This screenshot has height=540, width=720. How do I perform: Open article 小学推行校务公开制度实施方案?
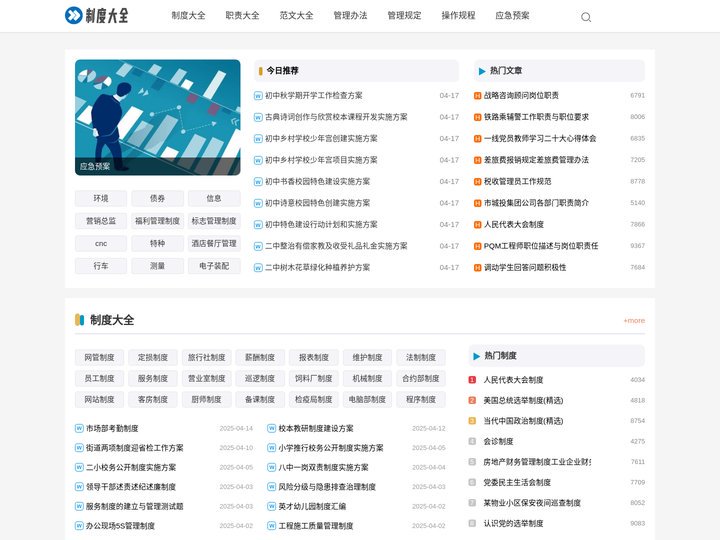(331, 448)
